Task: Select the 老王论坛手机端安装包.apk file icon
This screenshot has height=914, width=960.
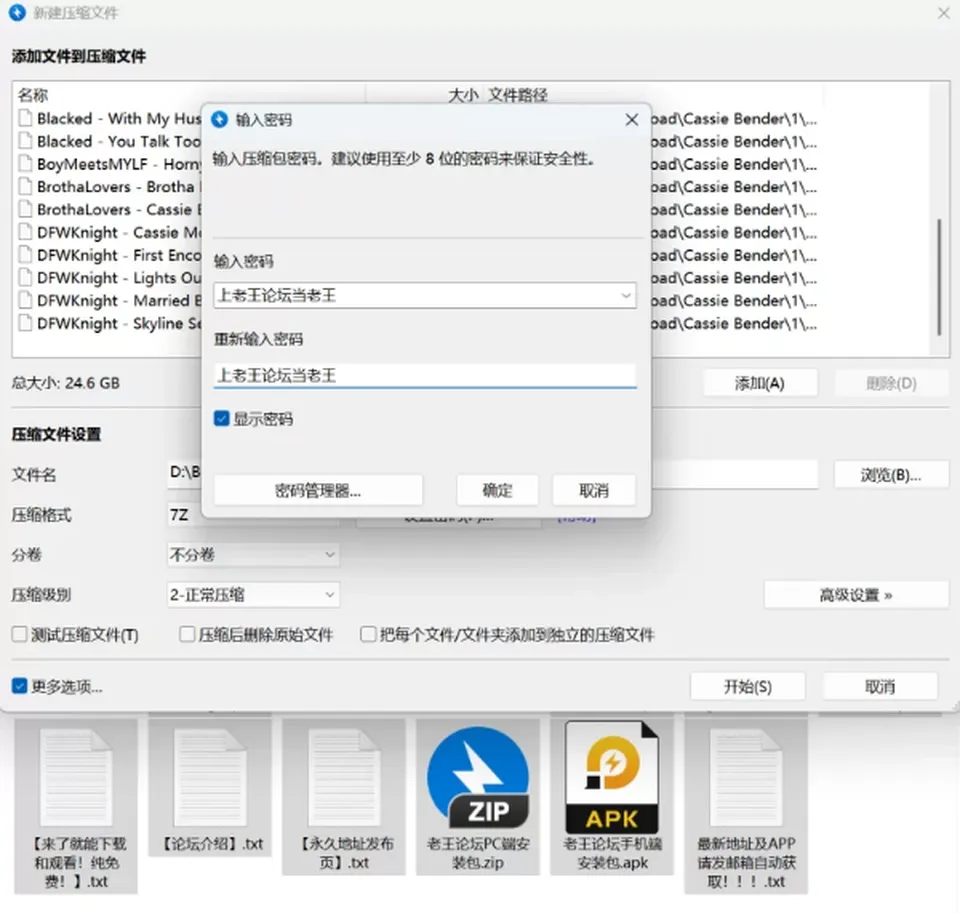Action: (612, 777)
